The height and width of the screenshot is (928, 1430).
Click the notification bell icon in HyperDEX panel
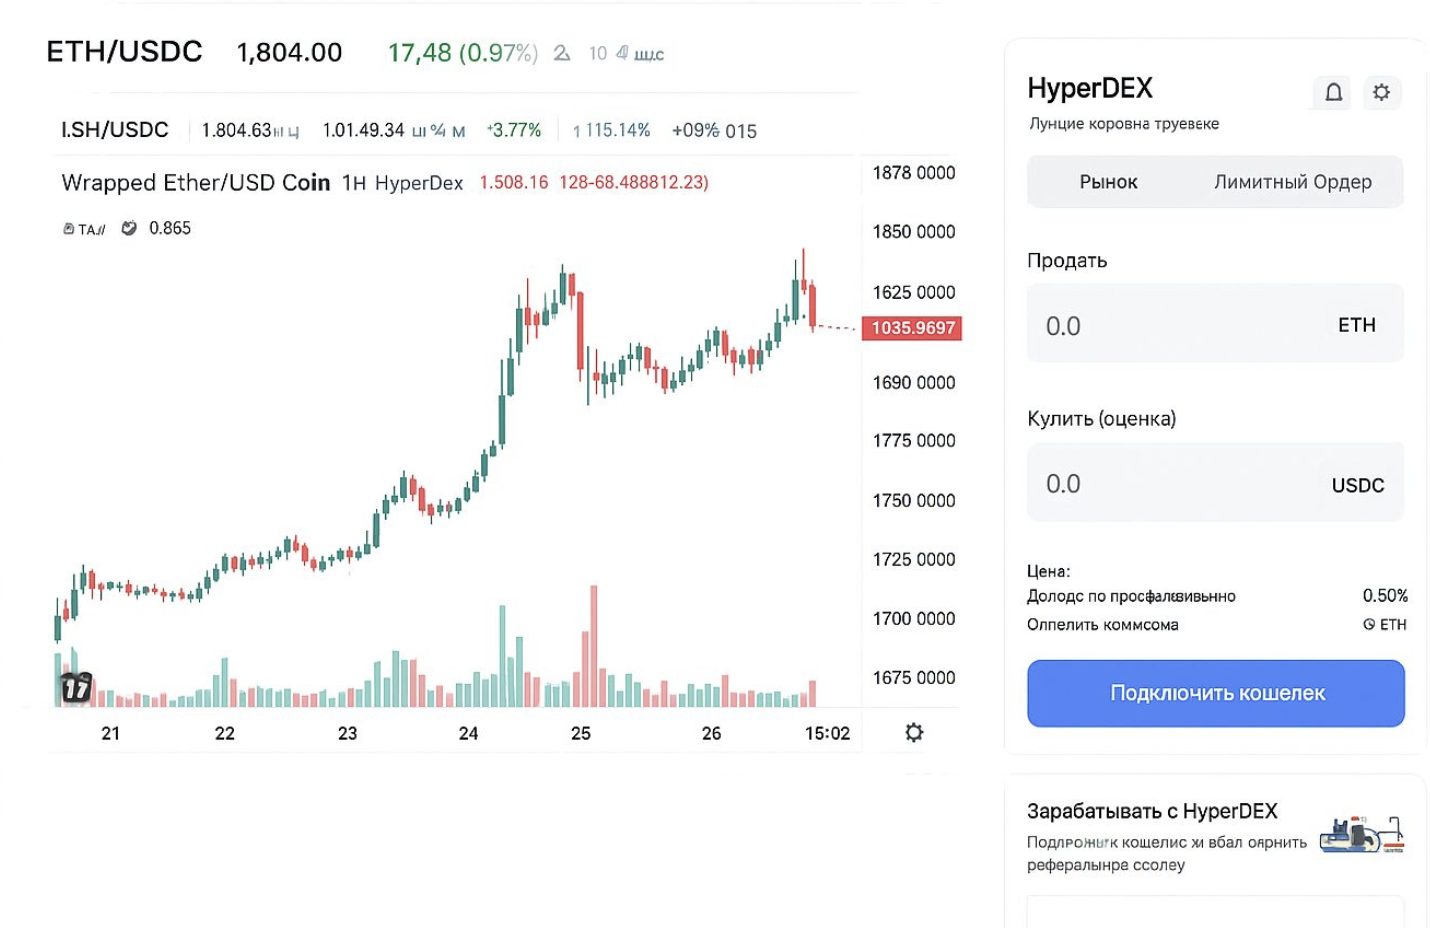pyautogui.click(x=1333, y=93)
